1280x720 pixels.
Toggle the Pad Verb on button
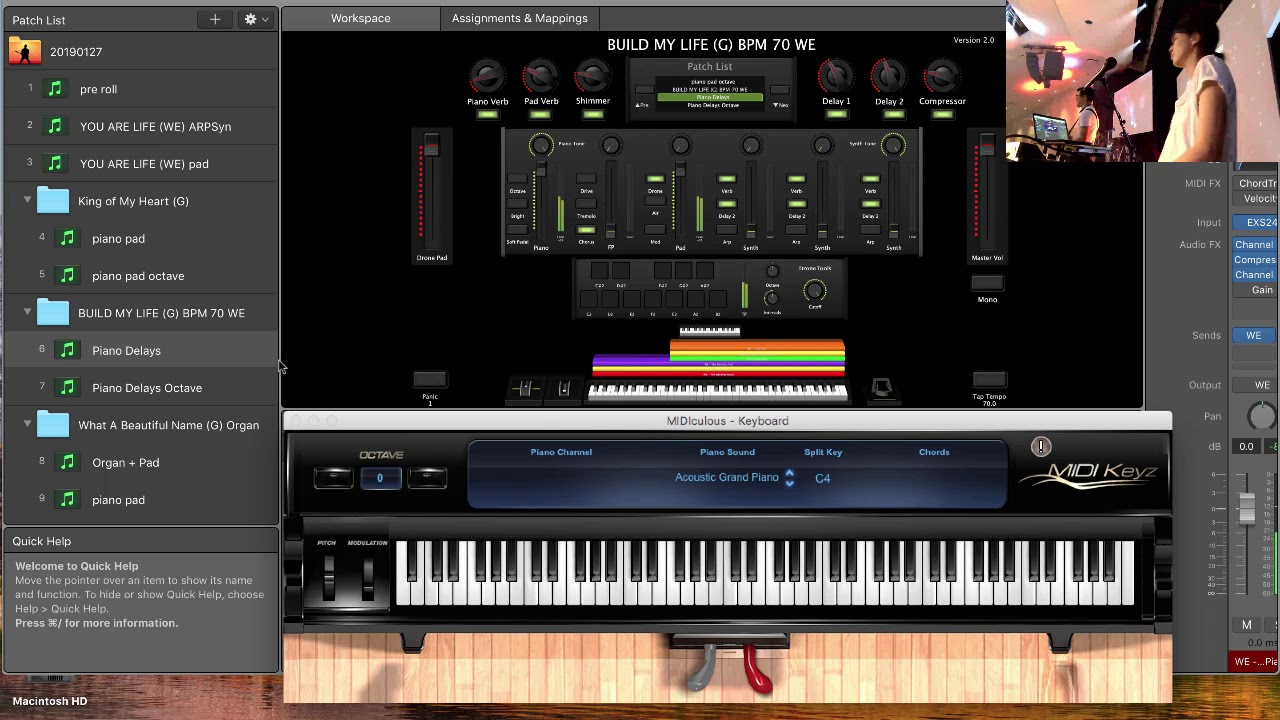541,115
